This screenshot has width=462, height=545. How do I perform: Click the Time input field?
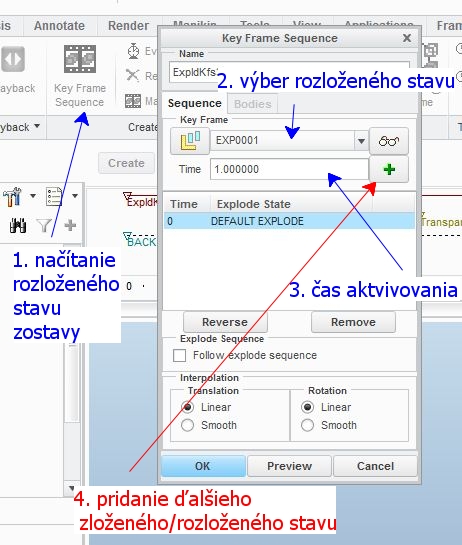click(x=289, y=169)
